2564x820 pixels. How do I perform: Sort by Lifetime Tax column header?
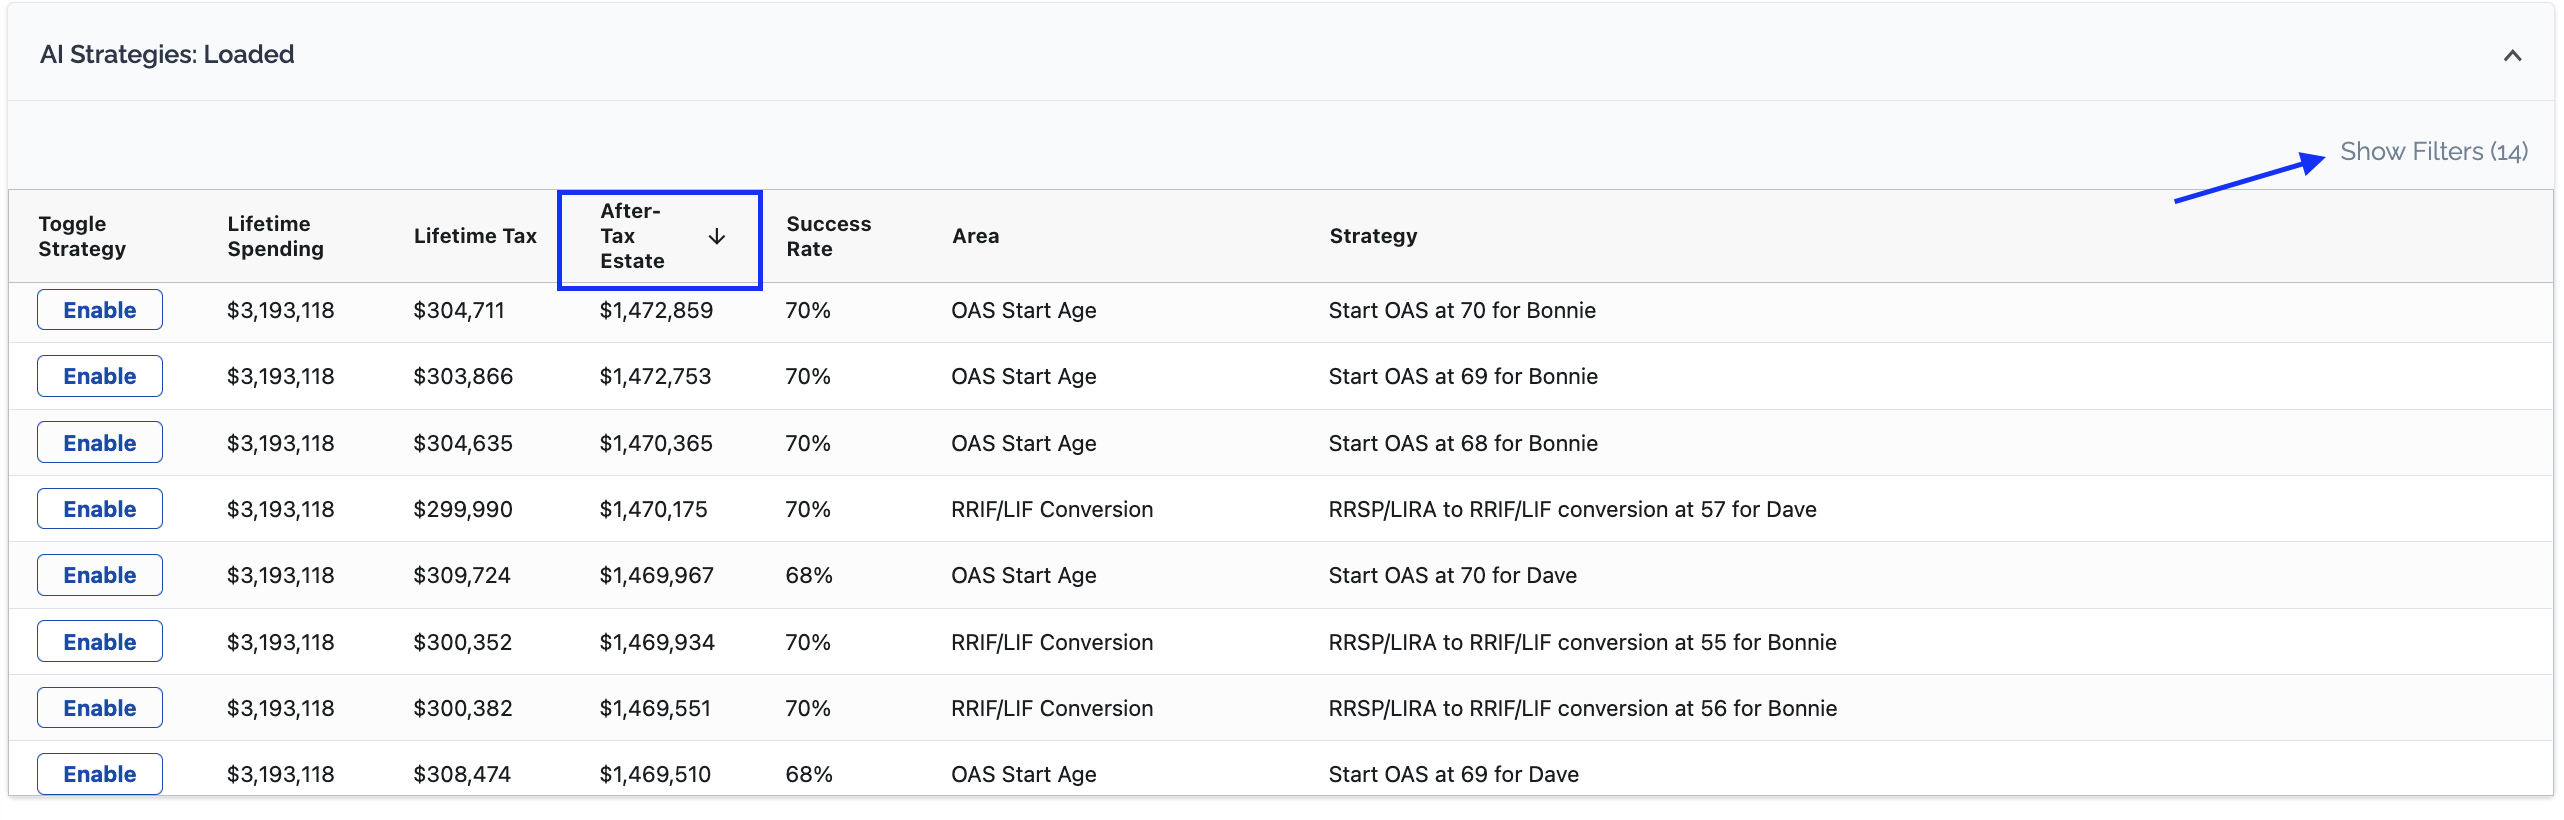[475, 237]
